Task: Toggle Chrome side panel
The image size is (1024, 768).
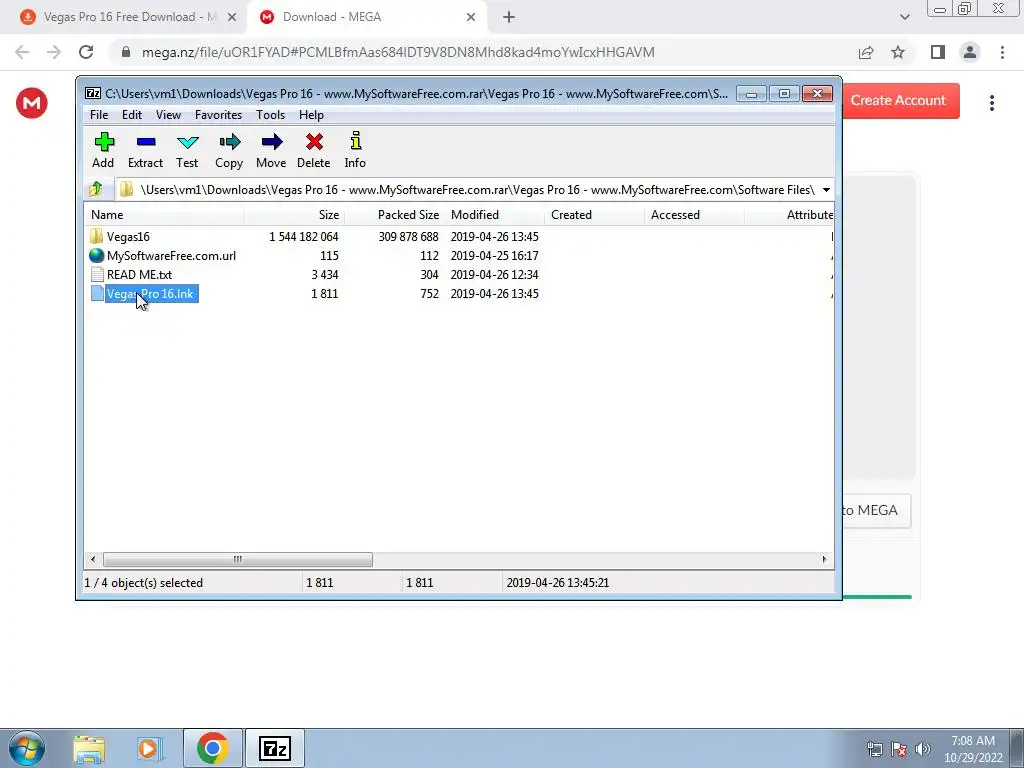Action: [x=938, y=52]
